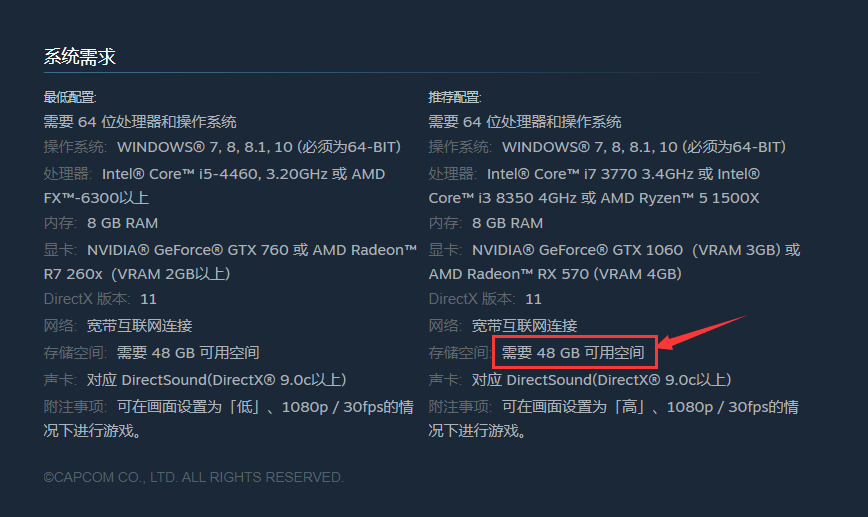This screenshot has width=868, height=517.
Task: Select the 推荐配置 label
Action: pos(454,97)
